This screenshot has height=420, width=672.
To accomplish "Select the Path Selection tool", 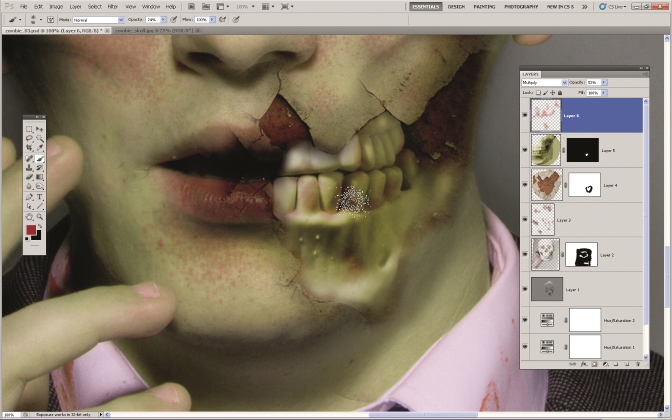I will click(x=29, y=207).
